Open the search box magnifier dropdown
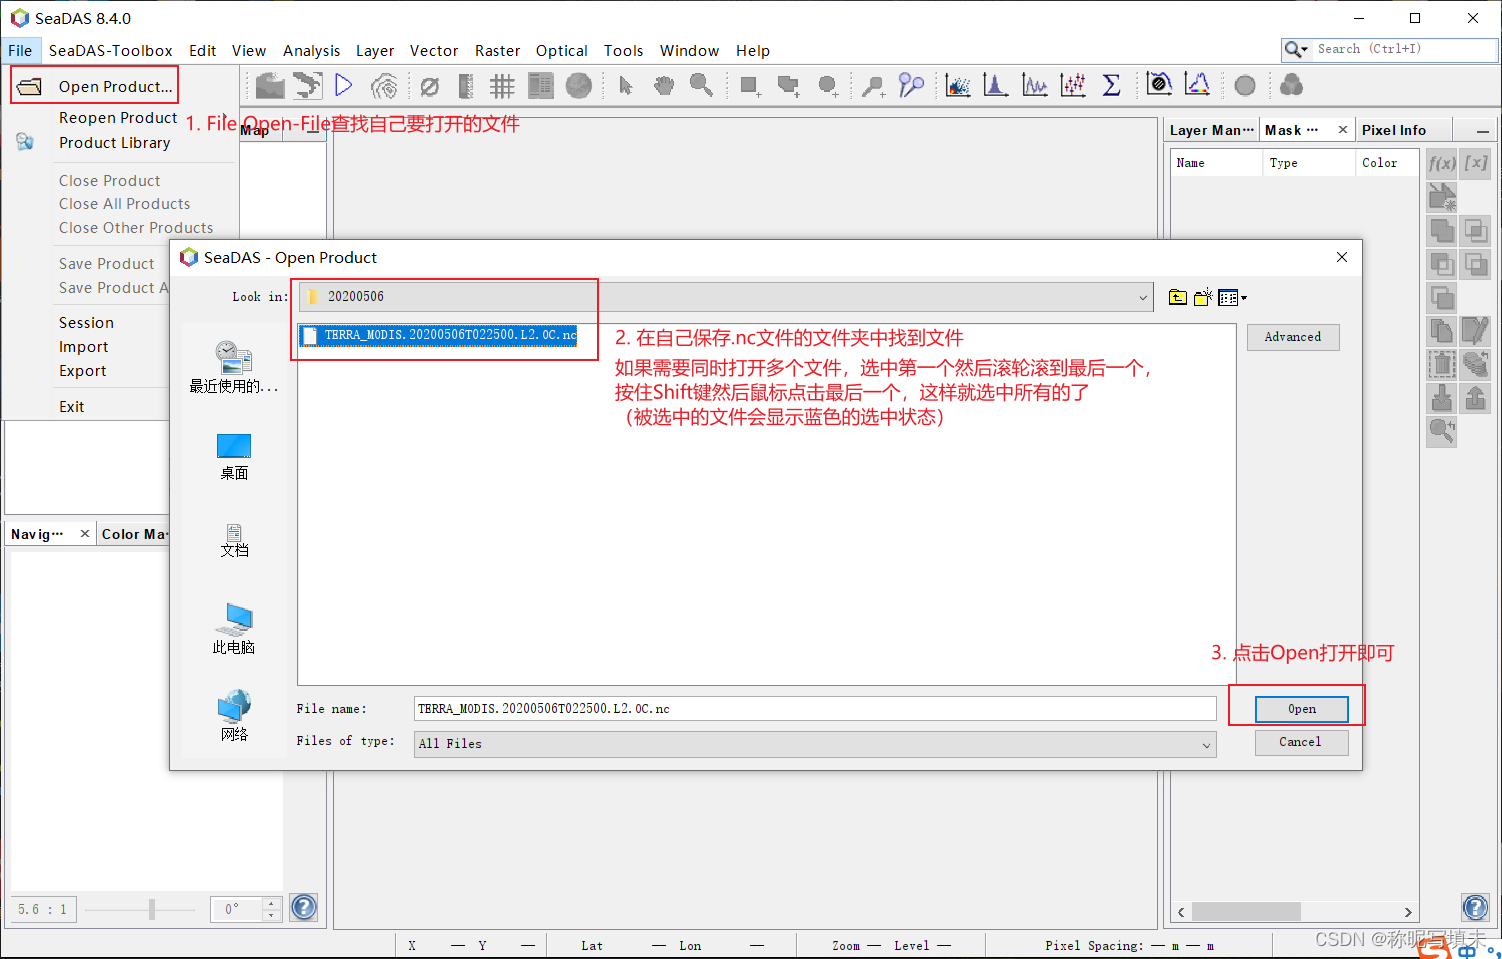Image resolution: width=1502 pixels, height=959 pixels. 1296,49
